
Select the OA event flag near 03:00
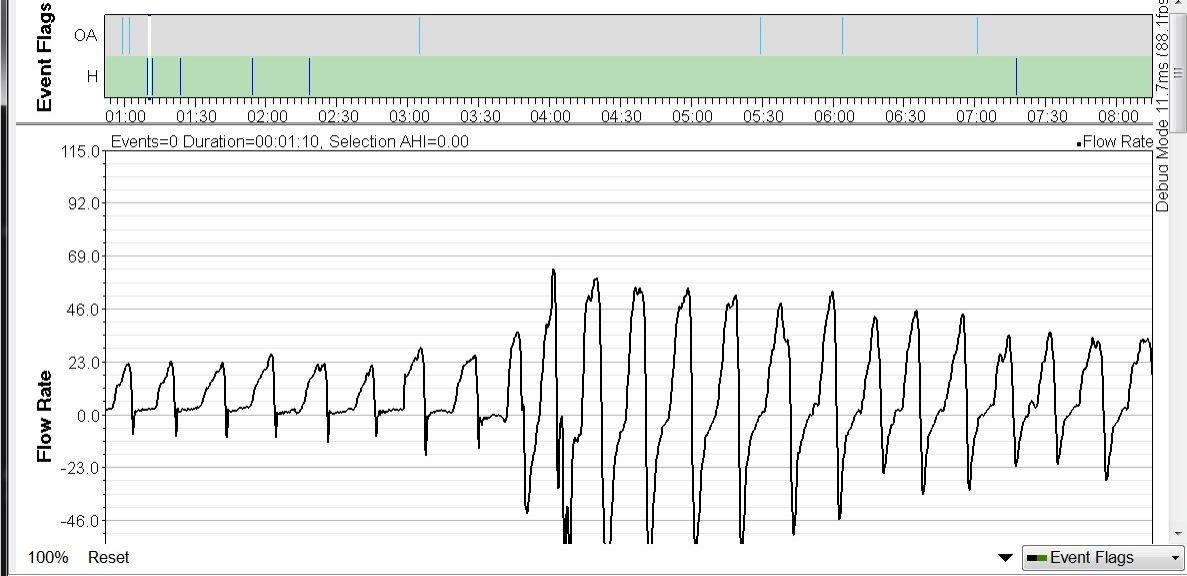tap(419, 36)
